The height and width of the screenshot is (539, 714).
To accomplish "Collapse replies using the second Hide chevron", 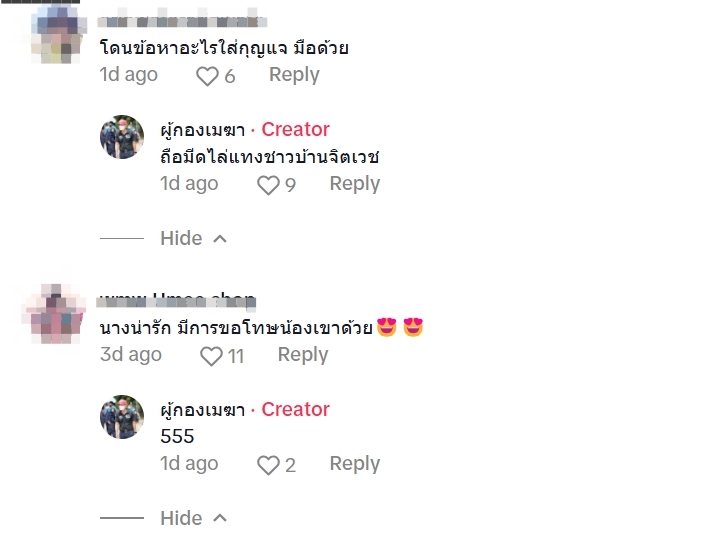I will (220, 519).
